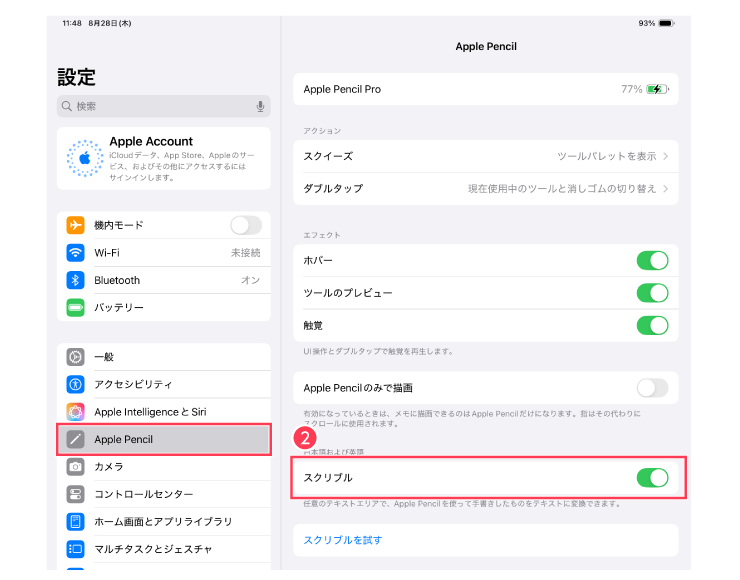The height and width of the screenshot is (580, 740).
Task: Tap the Apple Pencil sidebar icon
Action: click(x=76, y=439)
